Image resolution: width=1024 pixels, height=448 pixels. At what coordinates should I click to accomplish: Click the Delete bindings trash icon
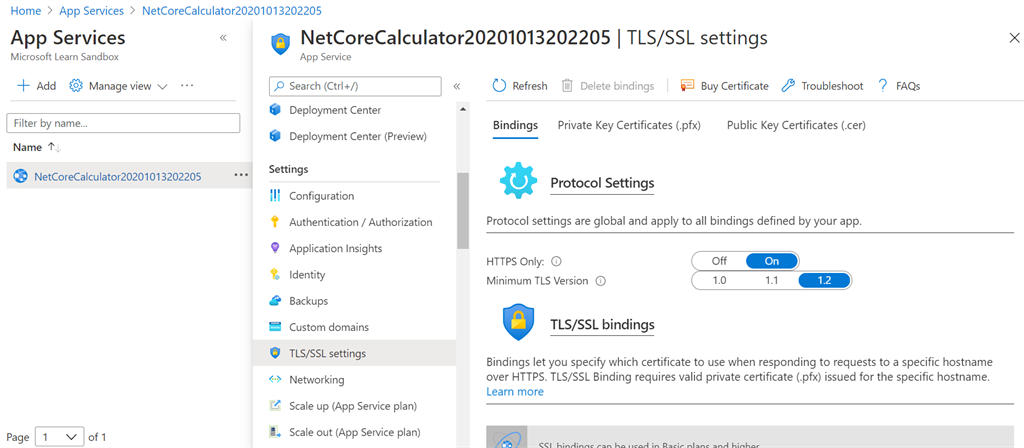[568, 86]
